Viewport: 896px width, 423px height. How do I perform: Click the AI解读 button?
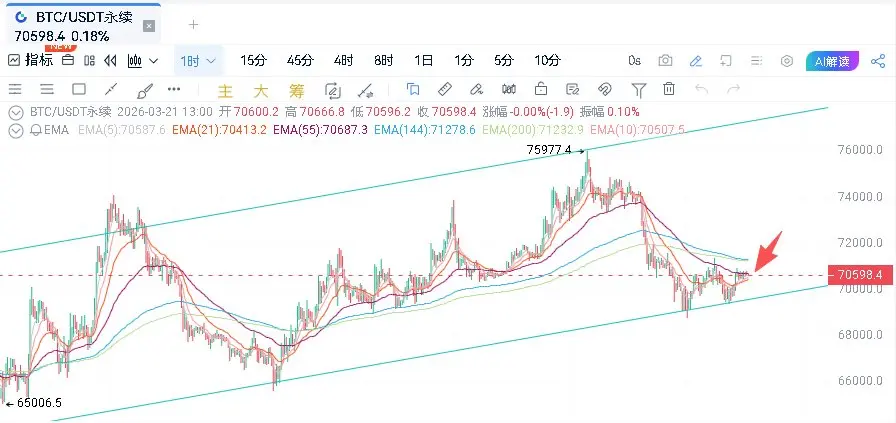tap(833, 61)
